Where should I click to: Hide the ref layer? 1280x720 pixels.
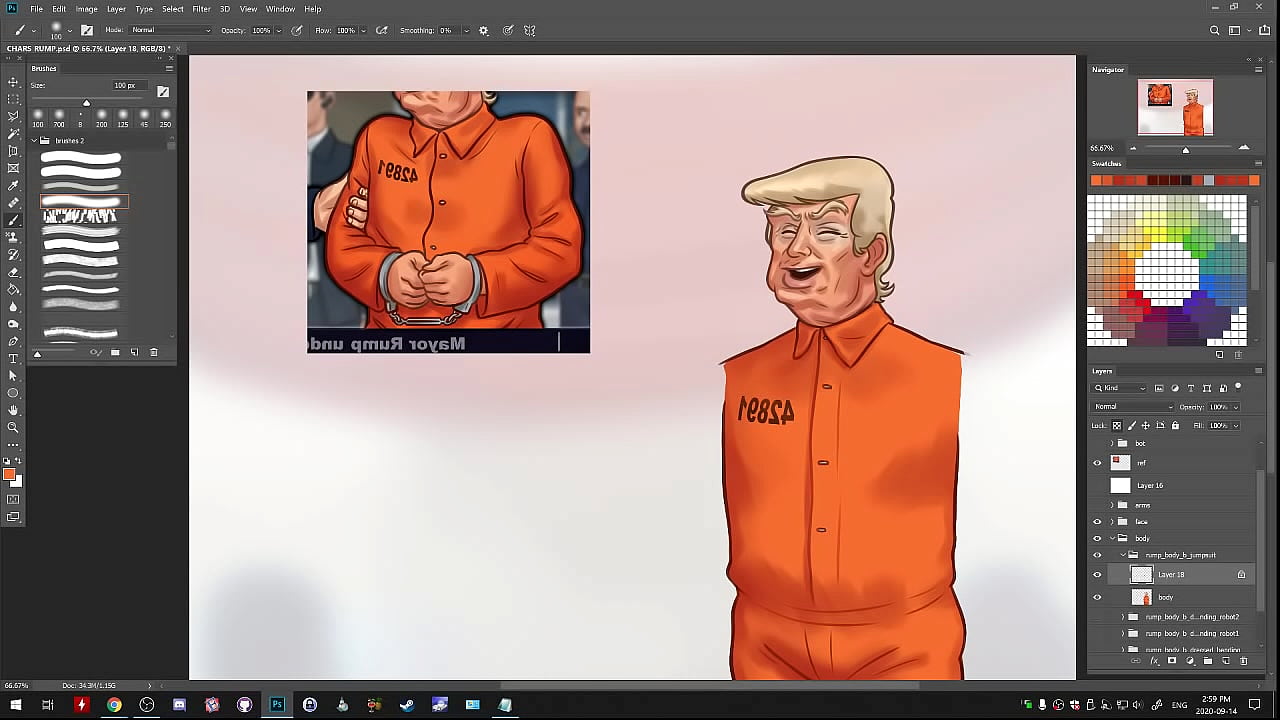coord(1097,462)
